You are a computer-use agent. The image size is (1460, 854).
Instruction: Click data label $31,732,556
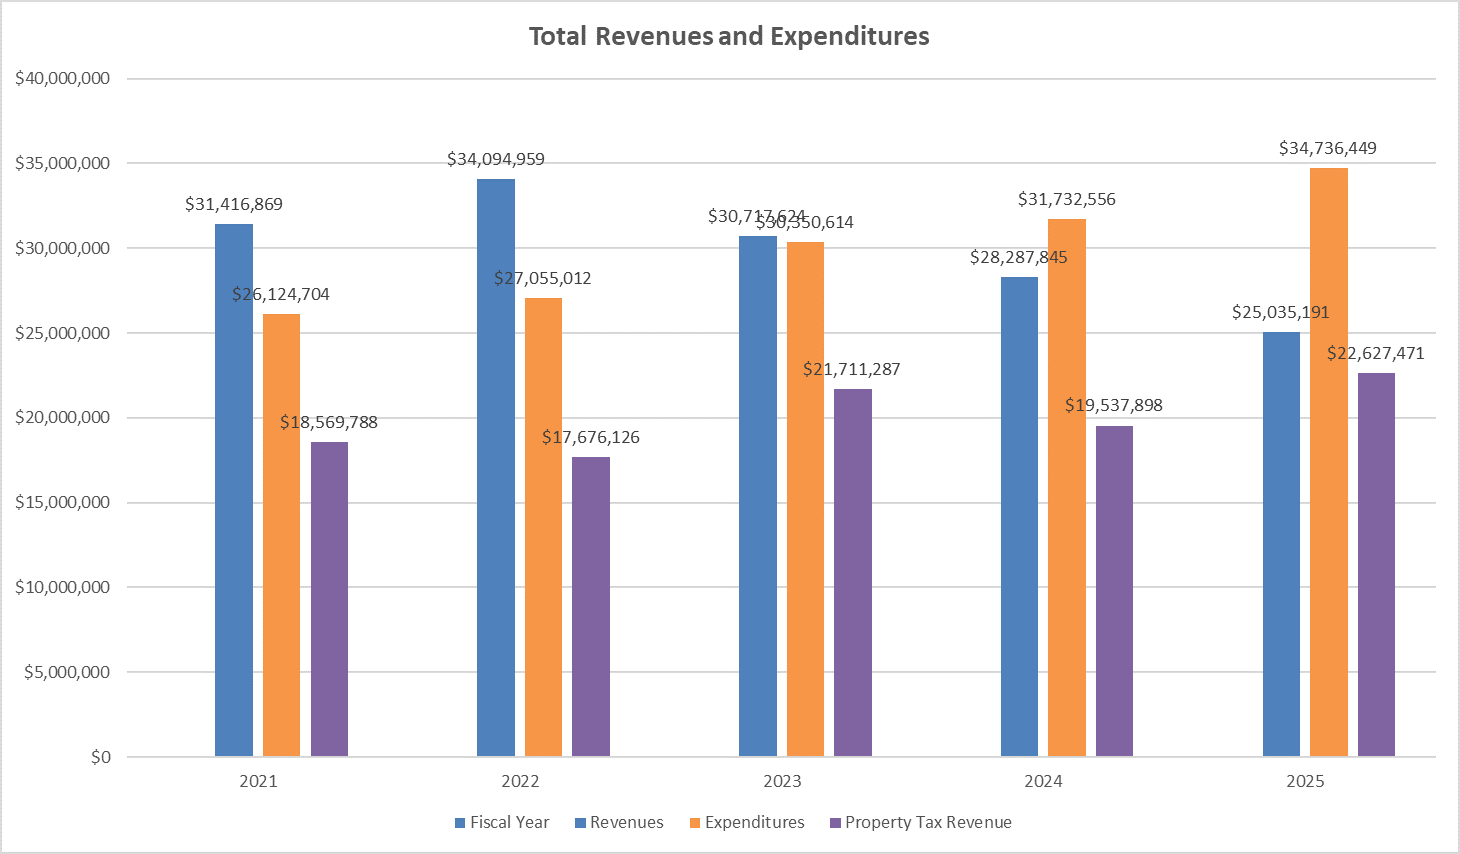pos(1067,199)
